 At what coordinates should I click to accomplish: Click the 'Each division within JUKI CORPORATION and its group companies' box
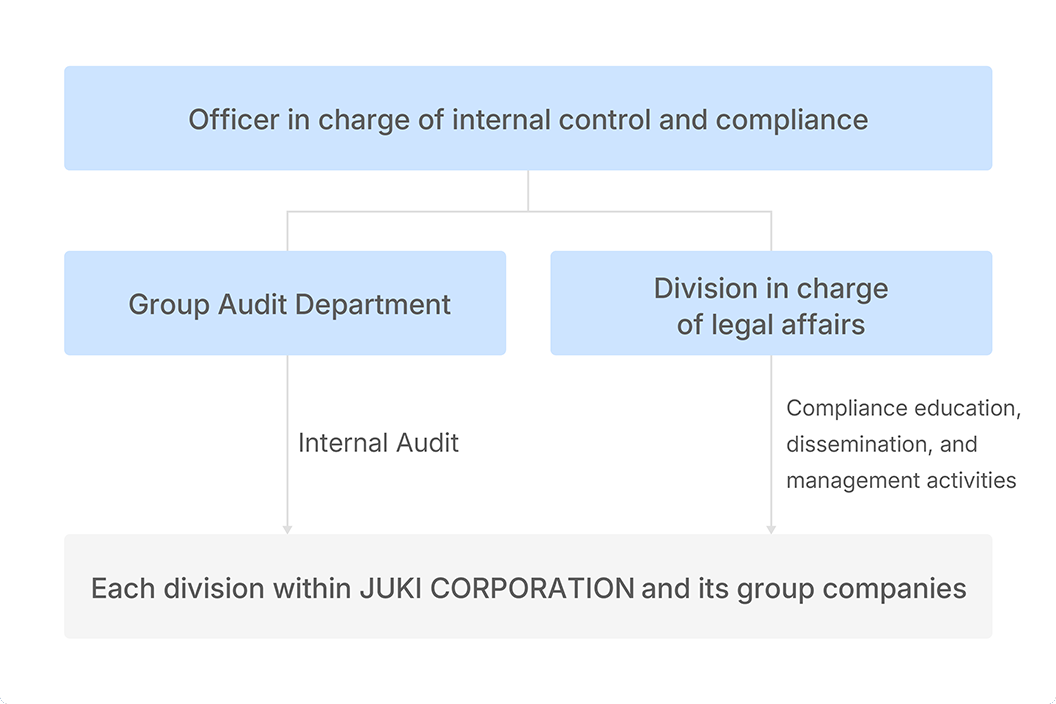click(x=528, y=587)
